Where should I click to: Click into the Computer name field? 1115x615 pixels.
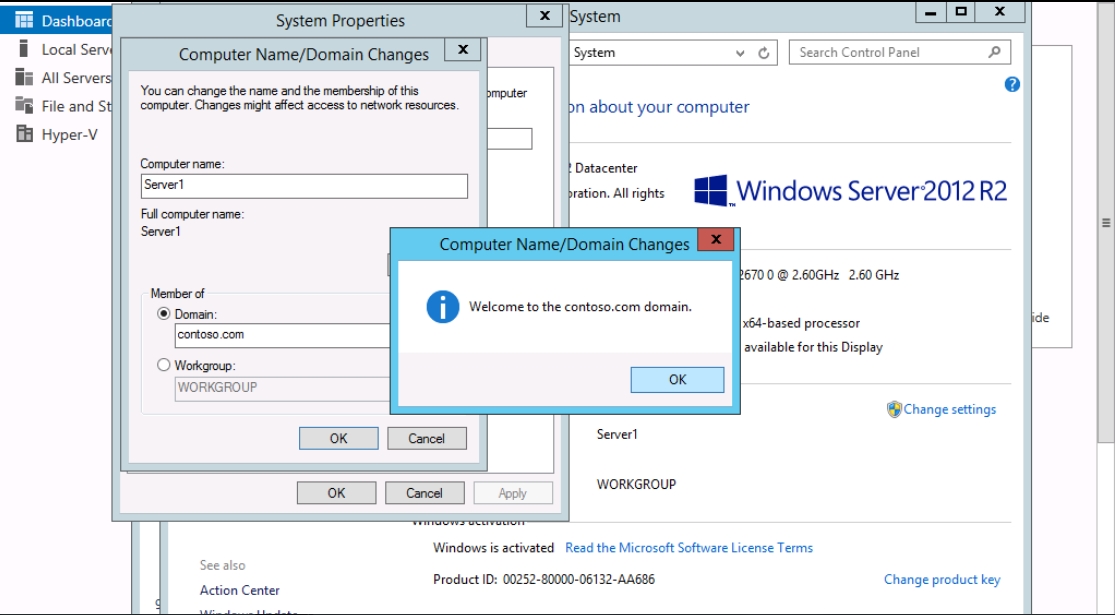coord(304,186)
